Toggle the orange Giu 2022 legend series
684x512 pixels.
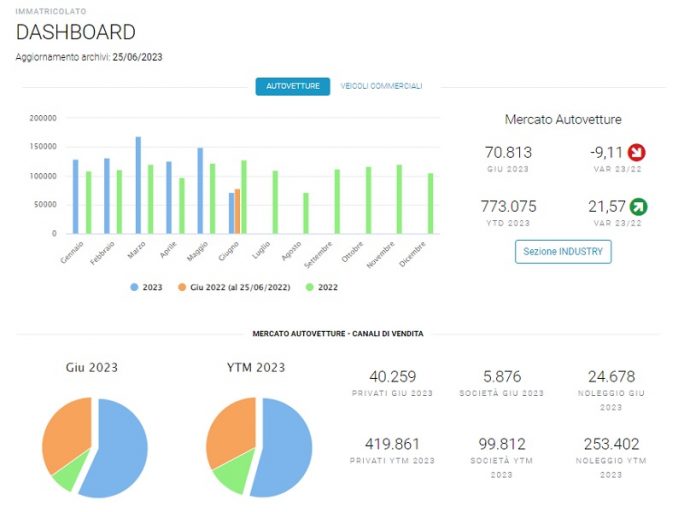[234, 287]
